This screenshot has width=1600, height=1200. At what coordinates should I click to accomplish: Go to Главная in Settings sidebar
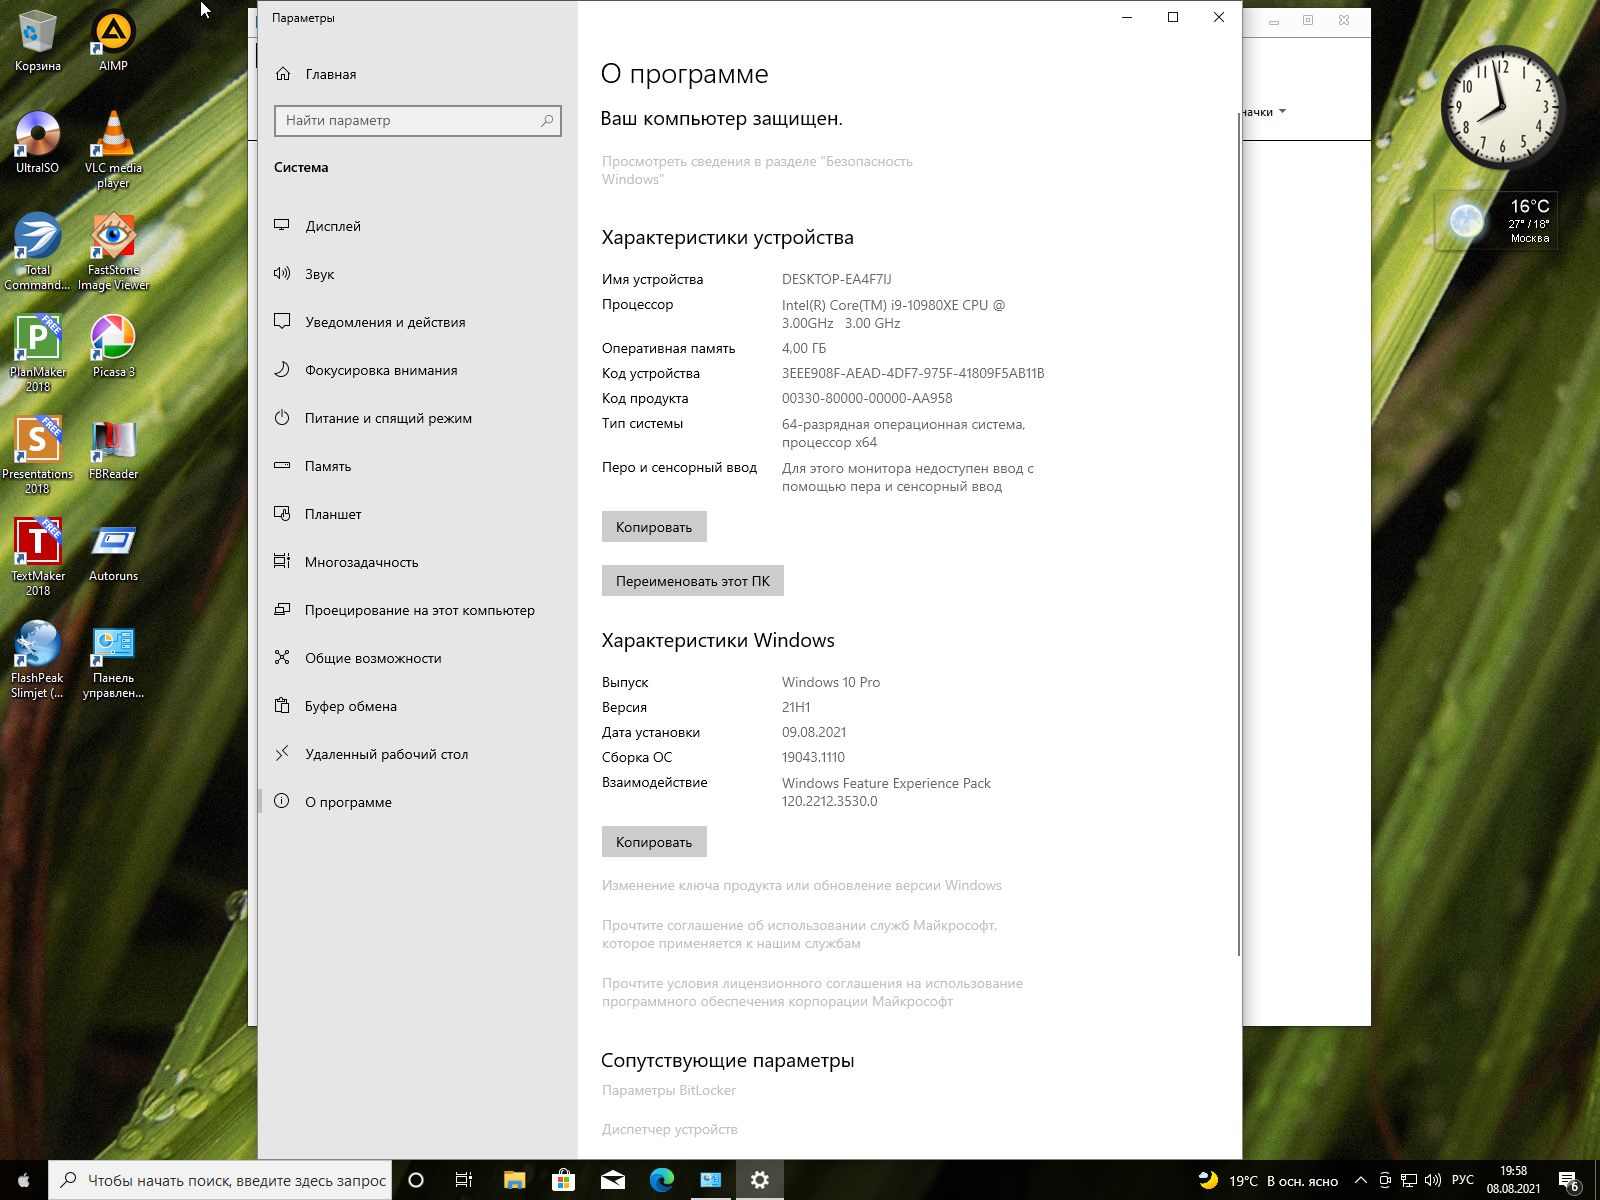(418, 74)
